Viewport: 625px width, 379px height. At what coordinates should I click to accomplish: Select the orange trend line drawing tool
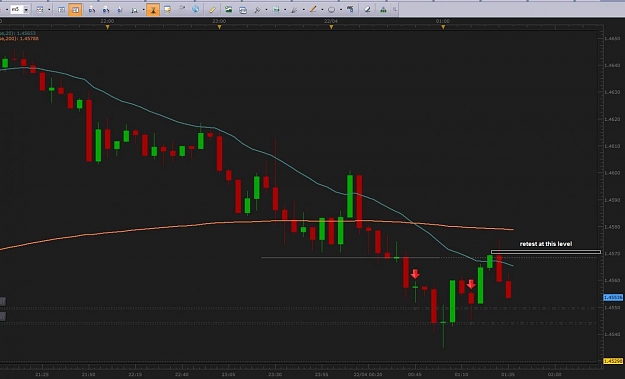click(313, 10)
